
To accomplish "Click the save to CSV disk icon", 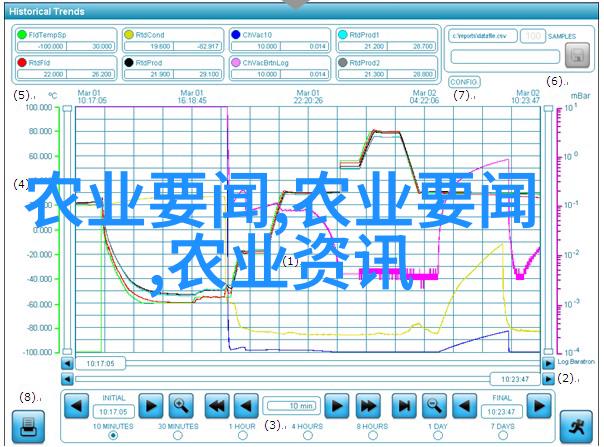I will click(x=577, y=55).
